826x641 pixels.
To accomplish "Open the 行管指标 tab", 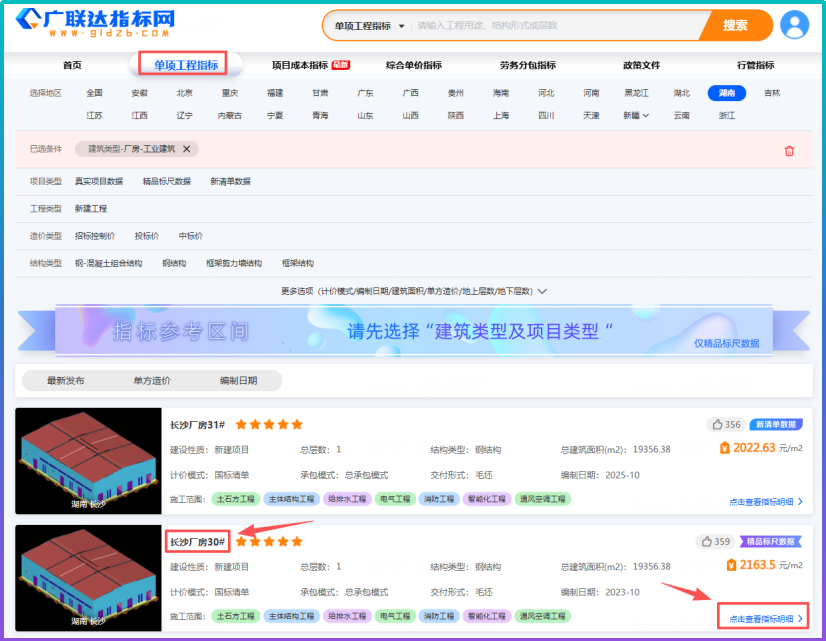I will pos(755,65).
